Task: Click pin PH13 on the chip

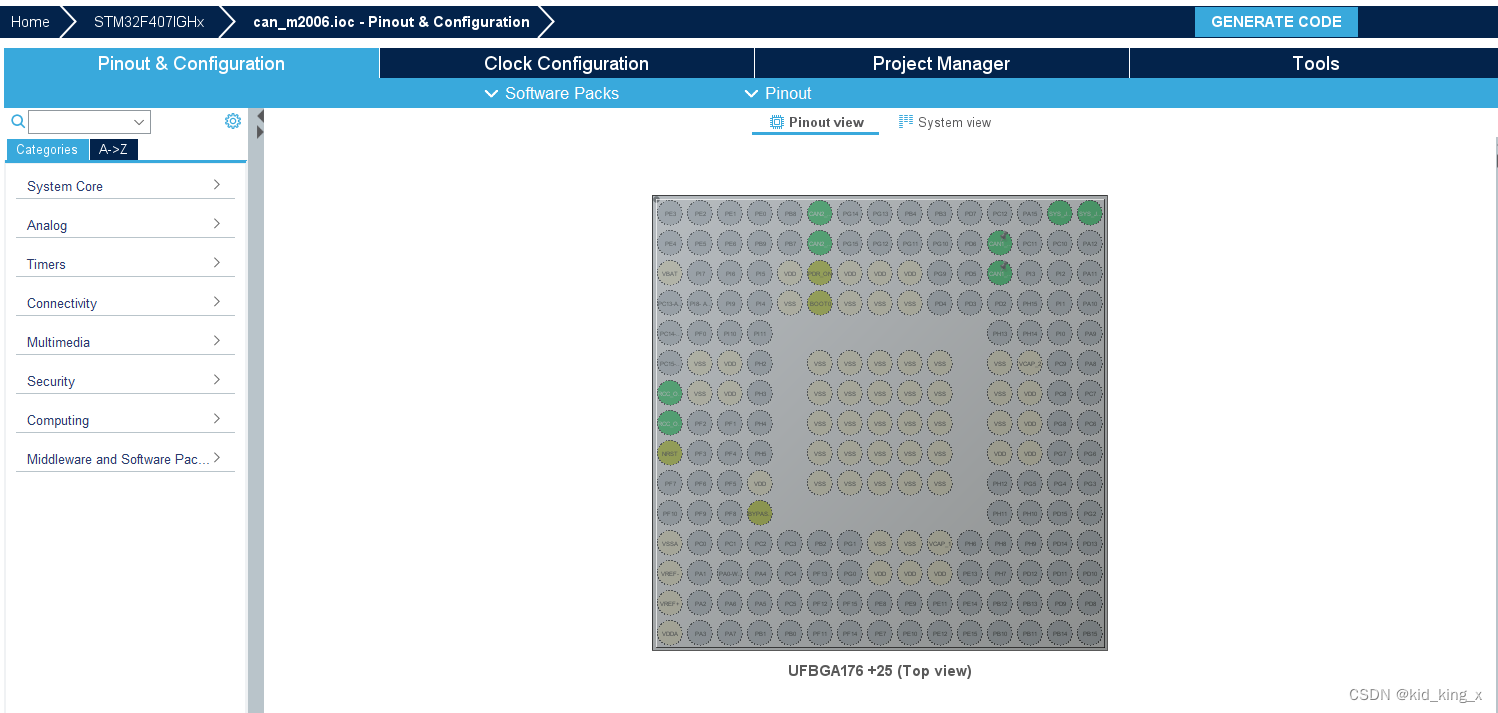Action: pyautogui.click(x=1000, y=333)
